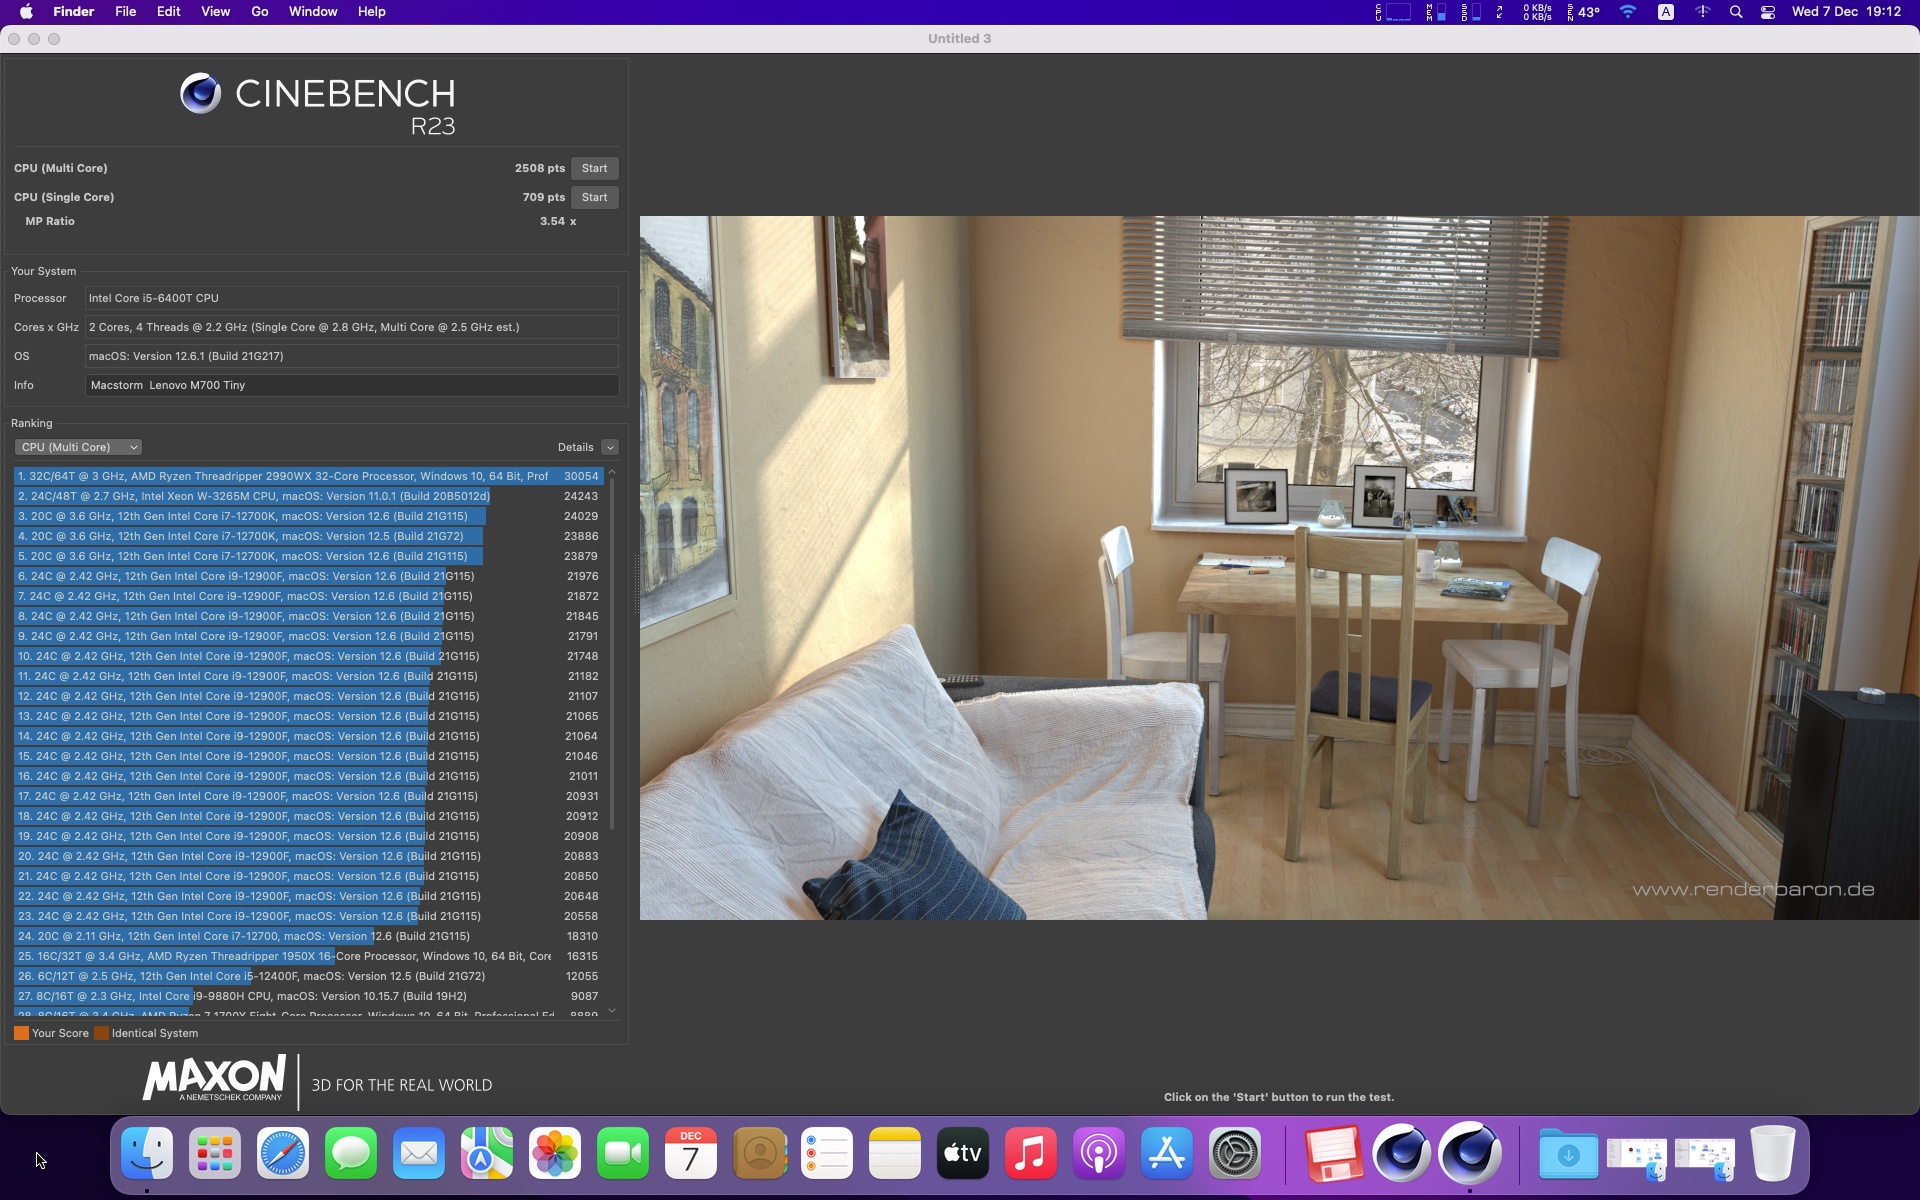Viewport: 1920px width, 1200px height.
Task: Click the Identical System color swatch
Action: [x=101, y=1033]
